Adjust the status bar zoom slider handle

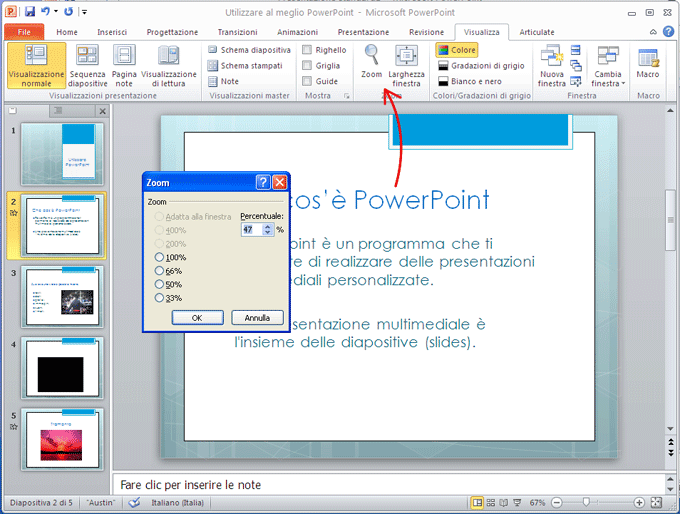coord(586,502)
